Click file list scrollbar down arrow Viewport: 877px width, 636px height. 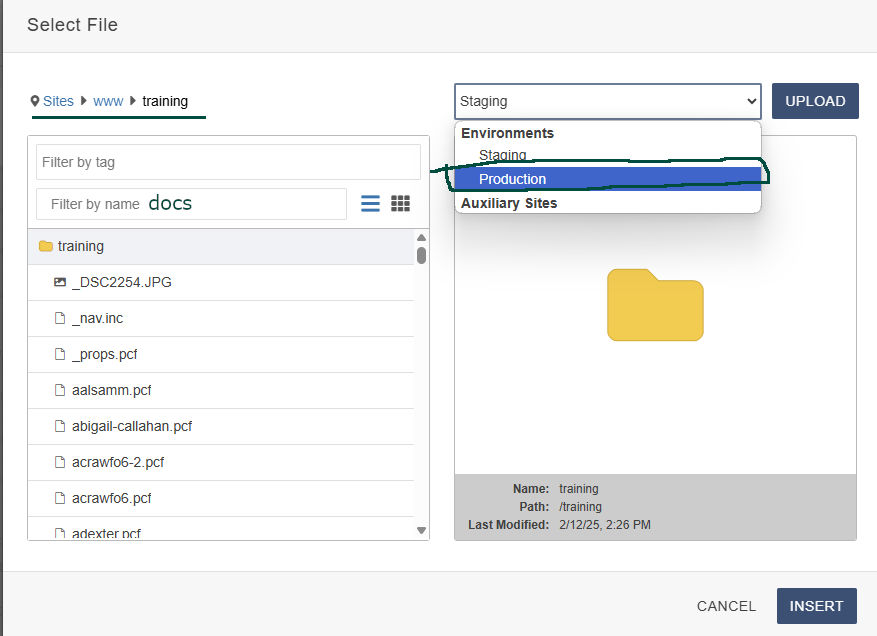click(x=422, y=530)
